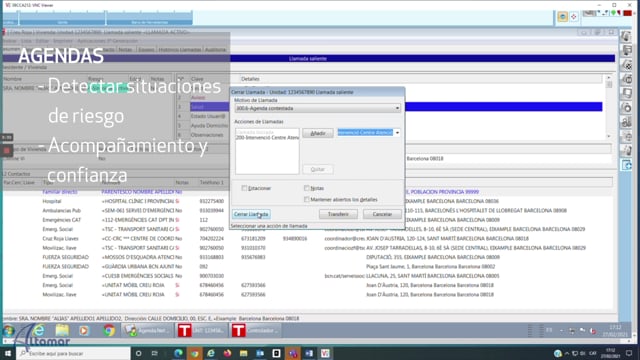Click the Cerrar Llamada button
Image resolution: width=640 pixels, height=360 pixels.
tap(251, 214)
